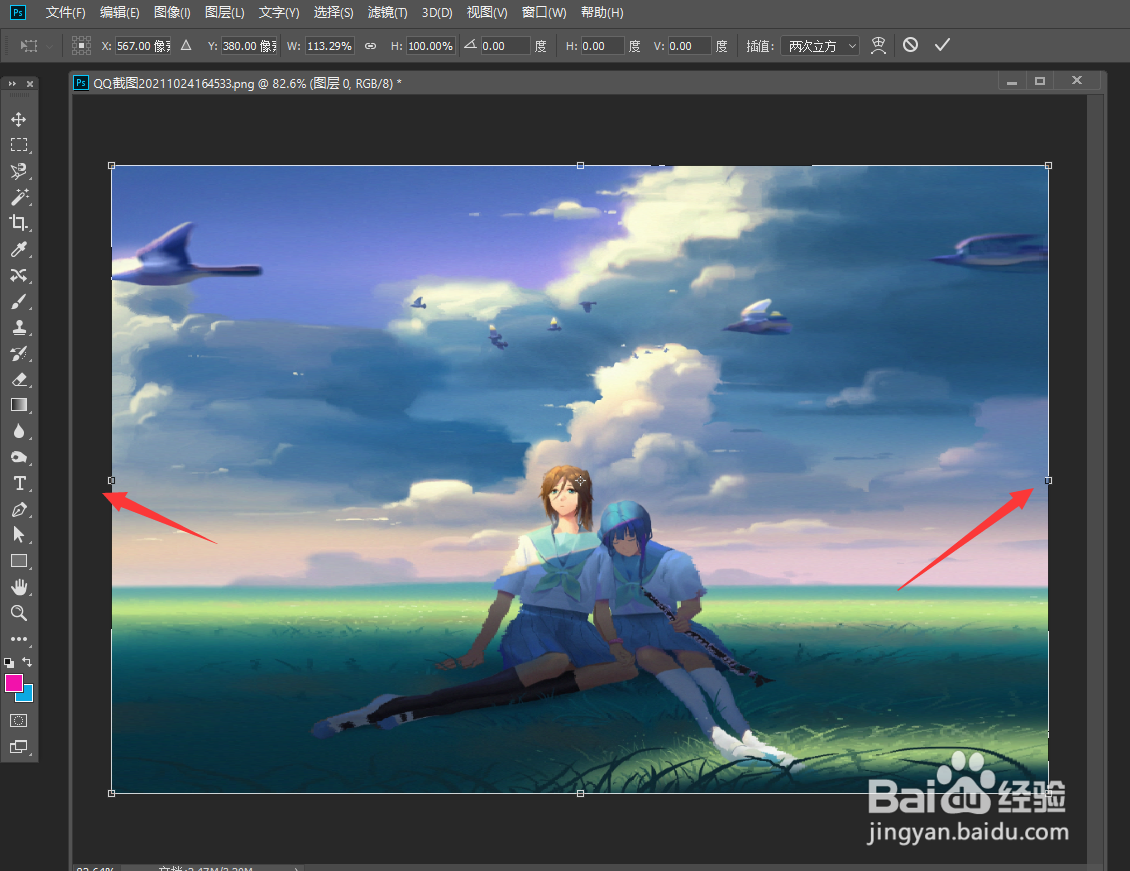Click the X position field
The height and width of the screenshot is (871, 1130).
(143, 46)
